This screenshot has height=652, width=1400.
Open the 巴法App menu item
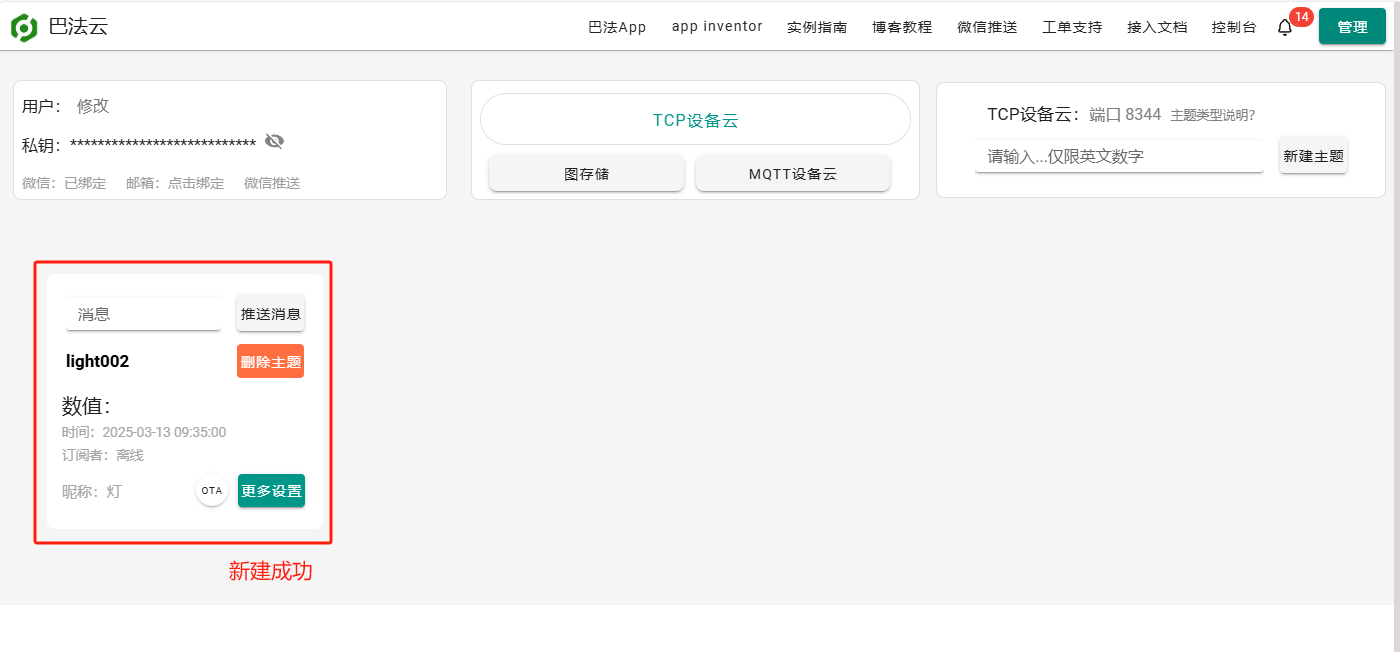(x=617, y=27)
